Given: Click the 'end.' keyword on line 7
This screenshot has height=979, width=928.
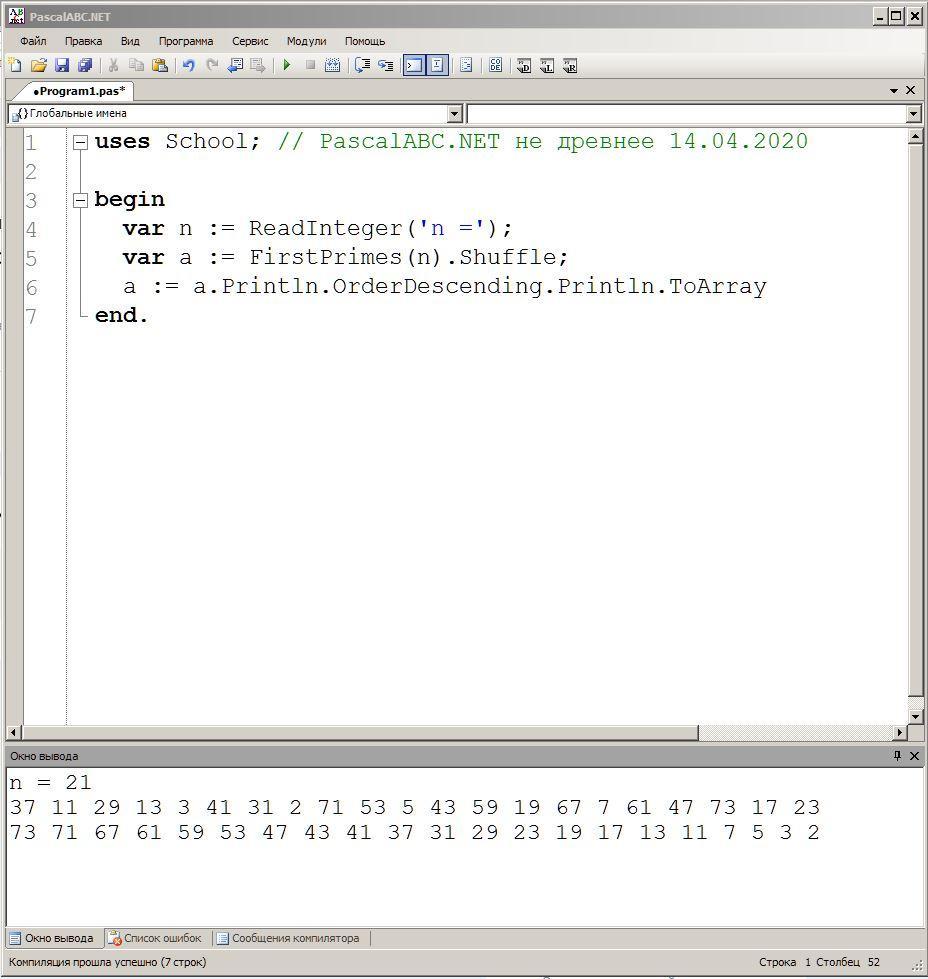Looking at the screenshot, I should click(121, 315).
